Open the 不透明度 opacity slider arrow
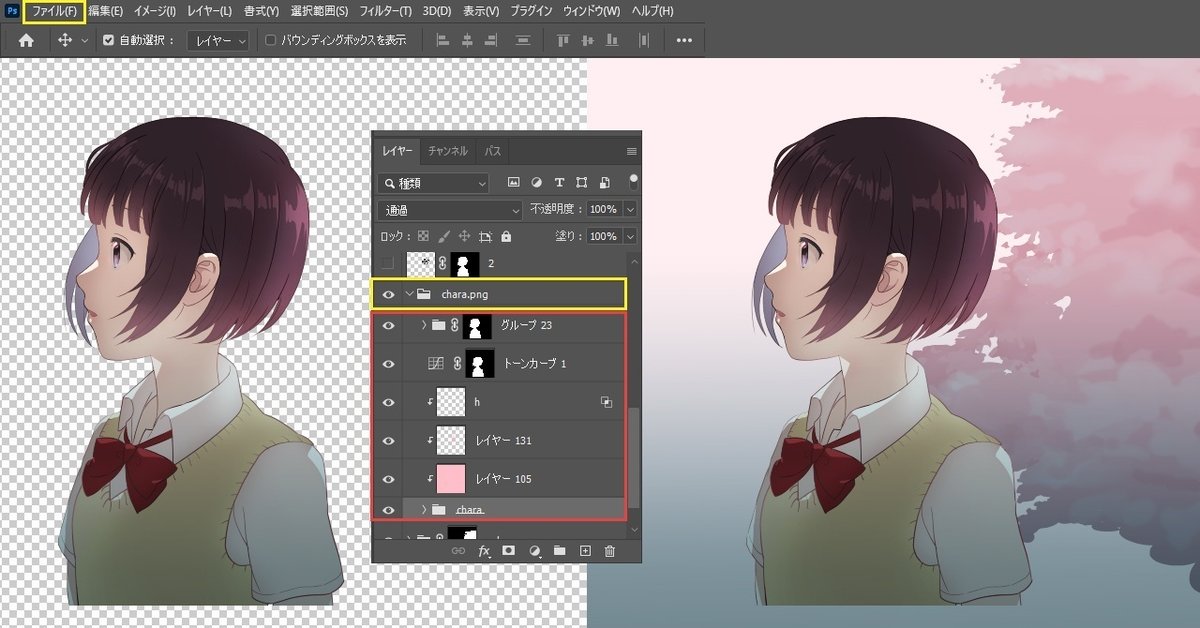 pyautogui.click(x=630, y=210)
